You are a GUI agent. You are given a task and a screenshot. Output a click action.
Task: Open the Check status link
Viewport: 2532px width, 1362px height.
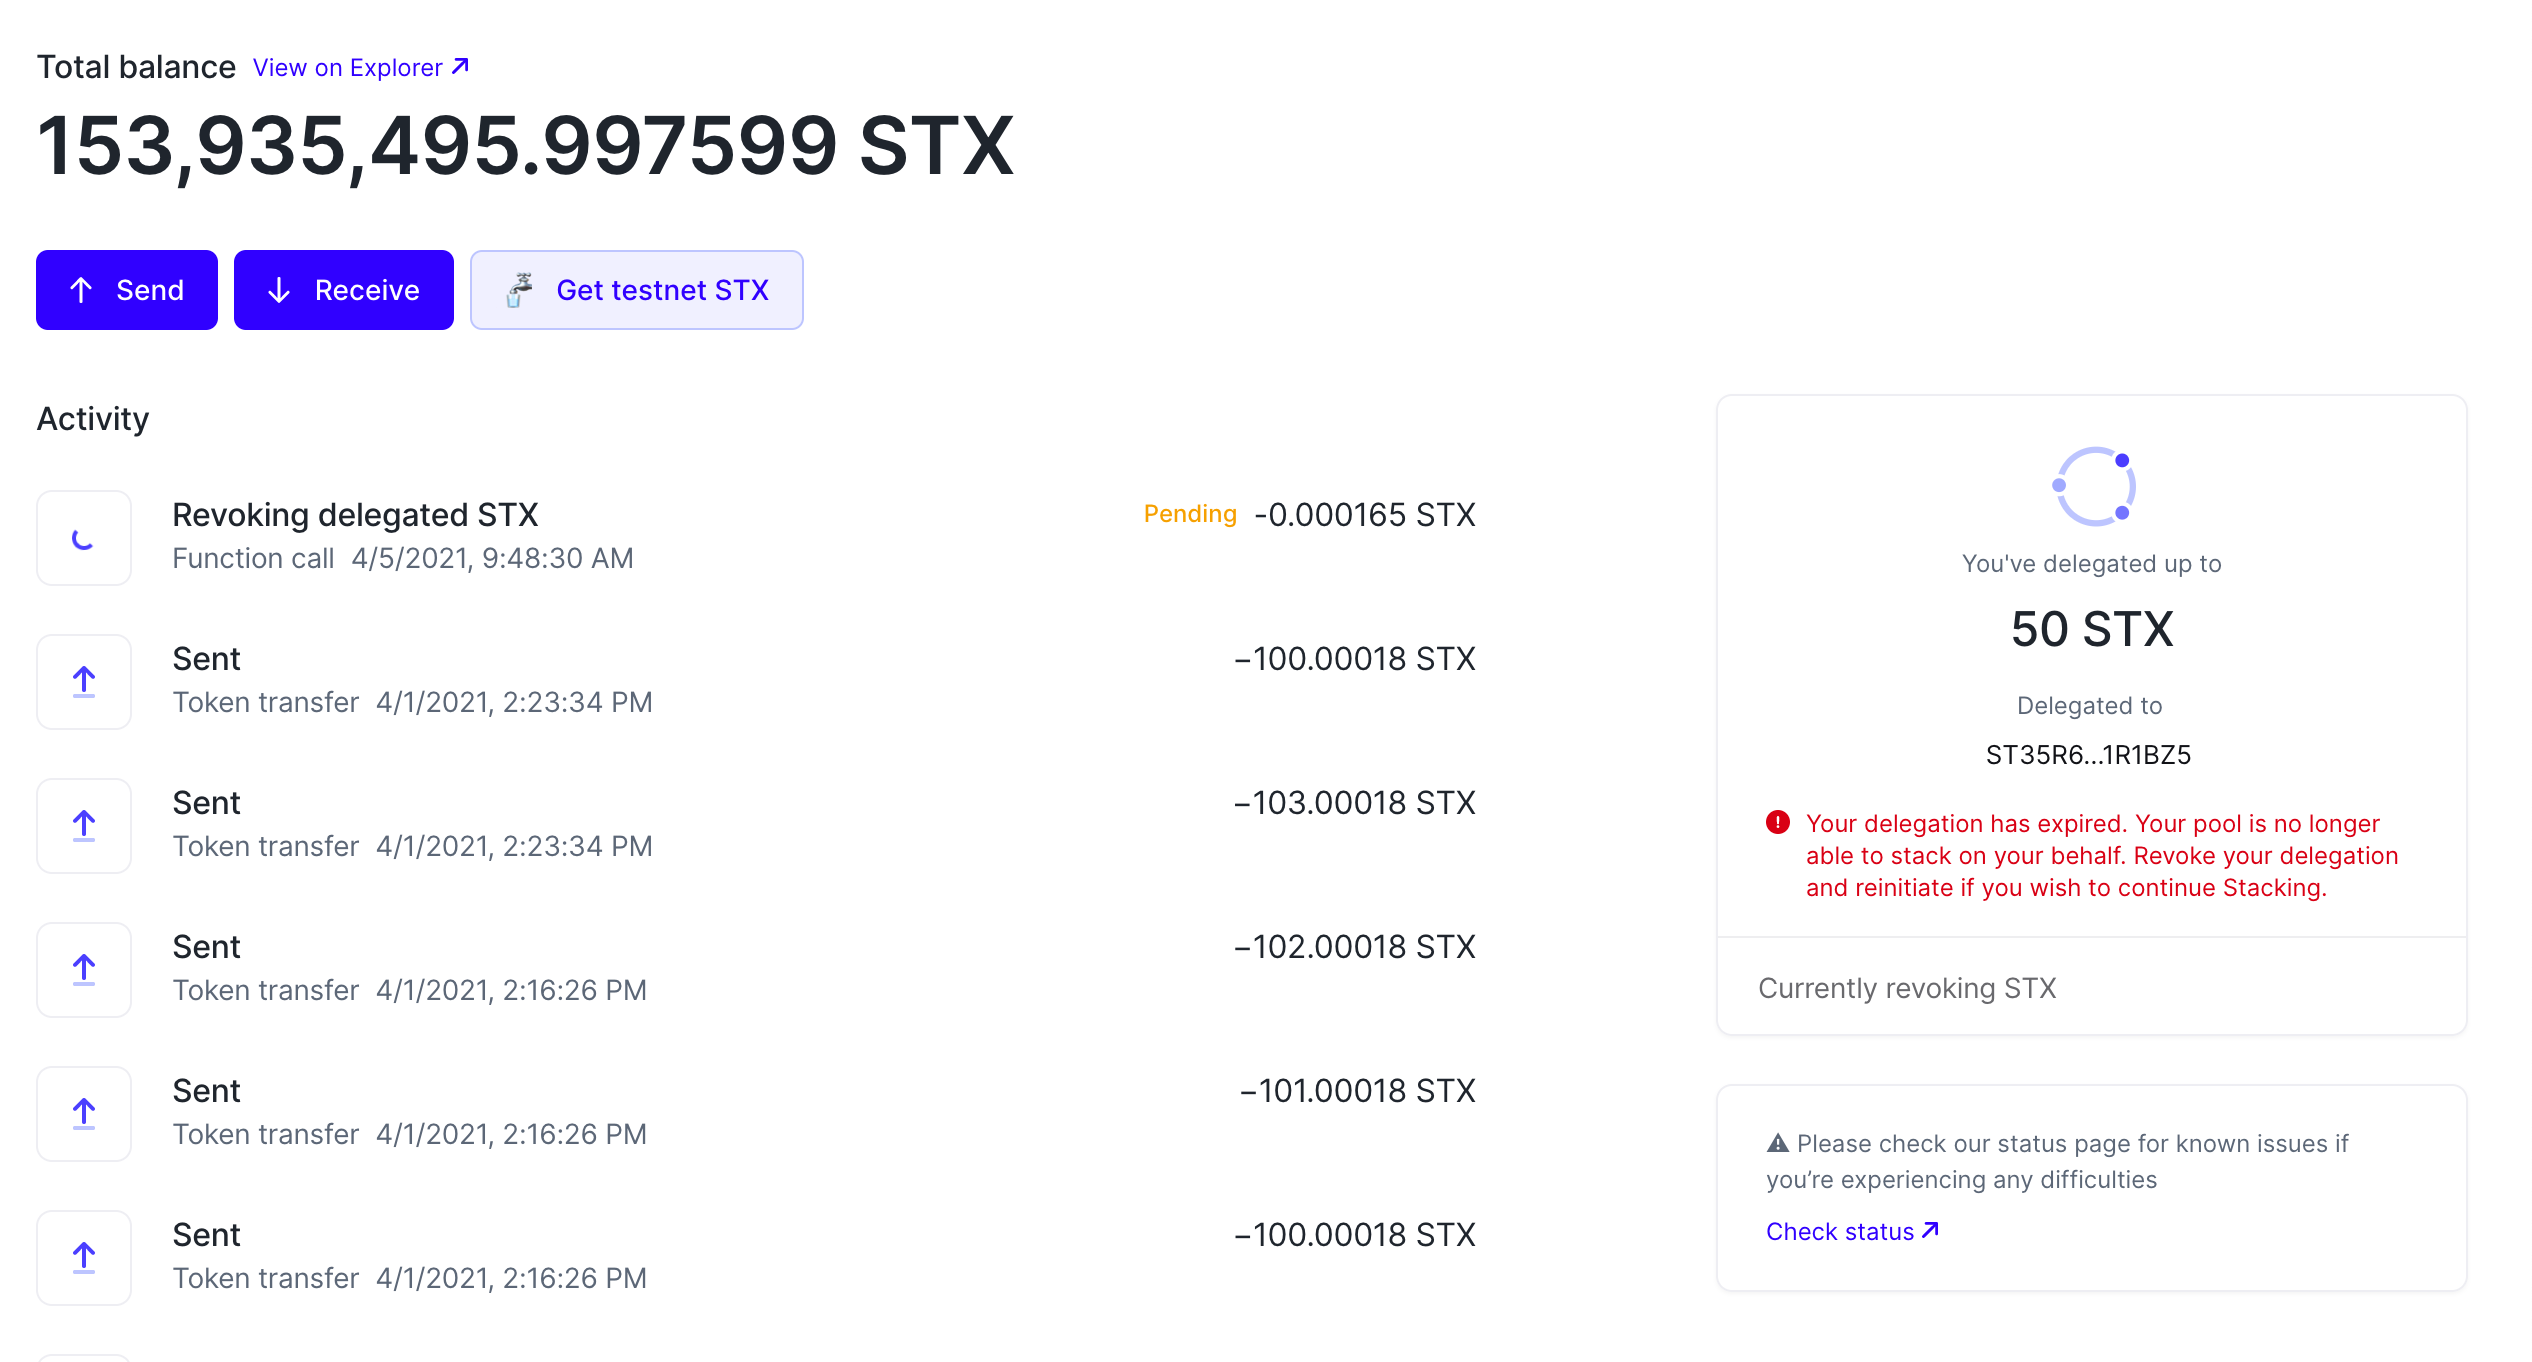pos(1841,1231)
